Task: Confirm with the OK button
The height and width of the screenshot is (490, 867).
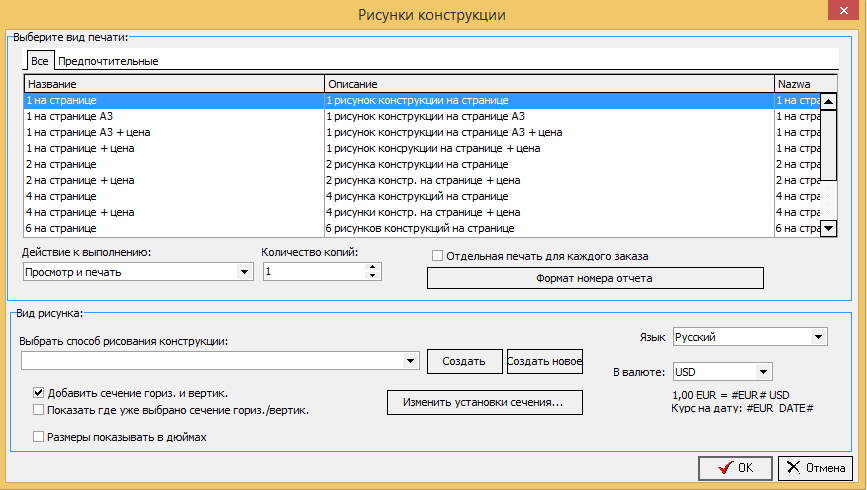Action: click(x=735, y=468)
